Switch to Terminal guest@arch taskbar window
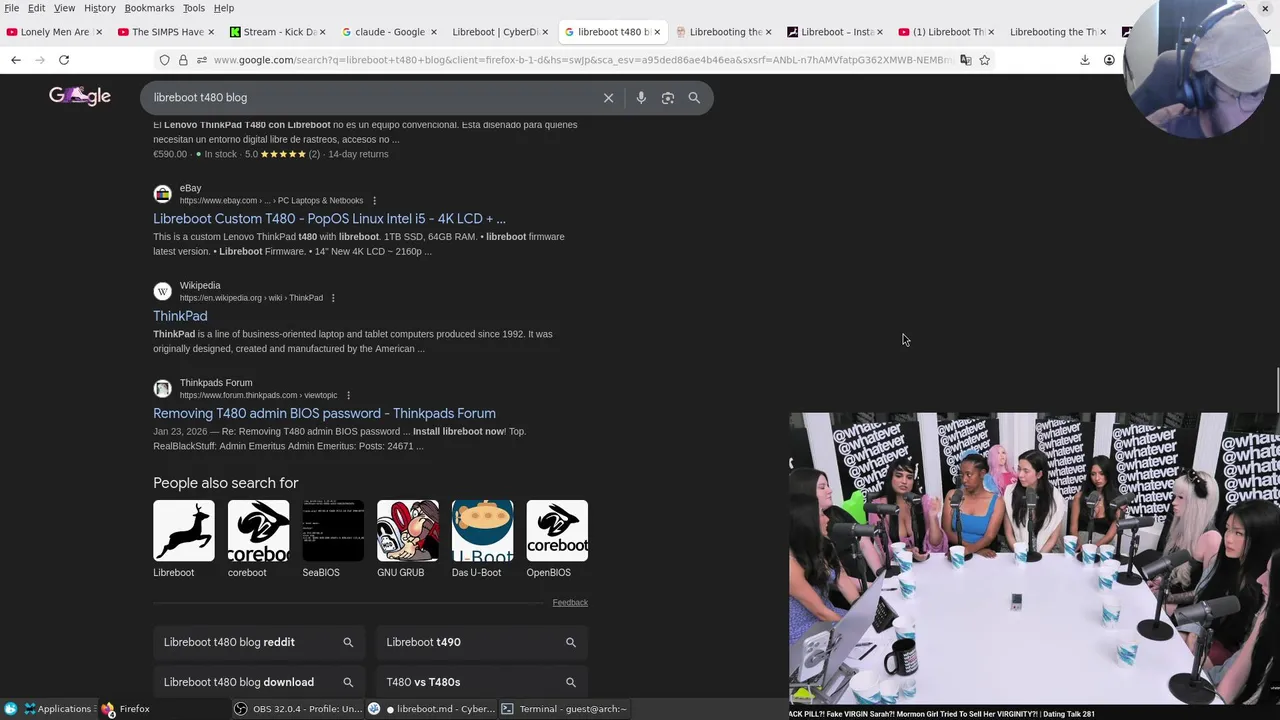Viewport: 1280px width, 720px height. click(564, 709)
